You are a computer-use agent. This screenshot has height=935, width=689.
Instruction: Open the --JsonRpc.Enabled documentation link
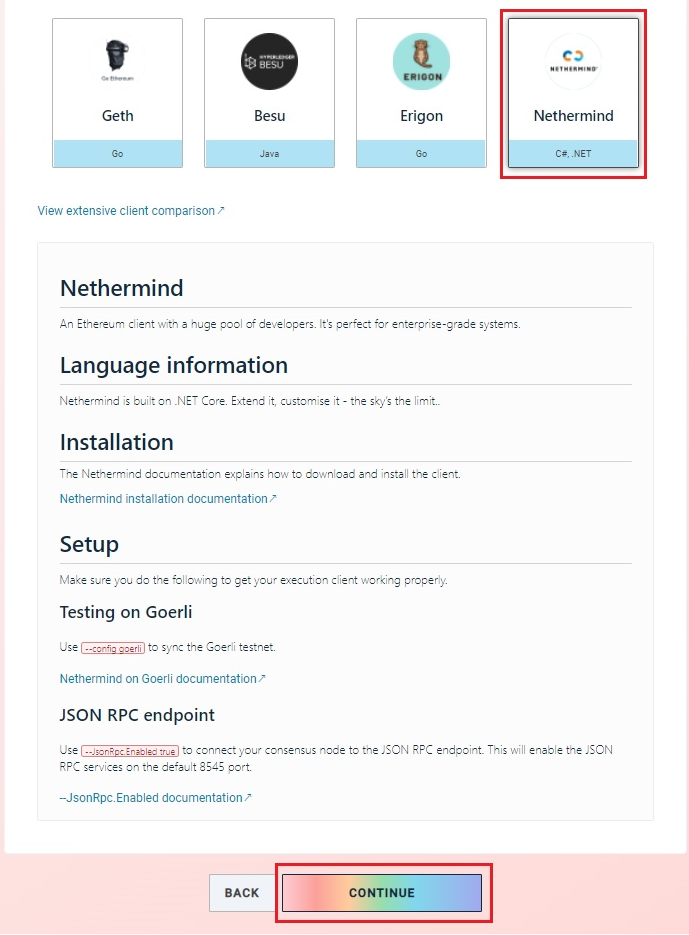tap(155, 798)
